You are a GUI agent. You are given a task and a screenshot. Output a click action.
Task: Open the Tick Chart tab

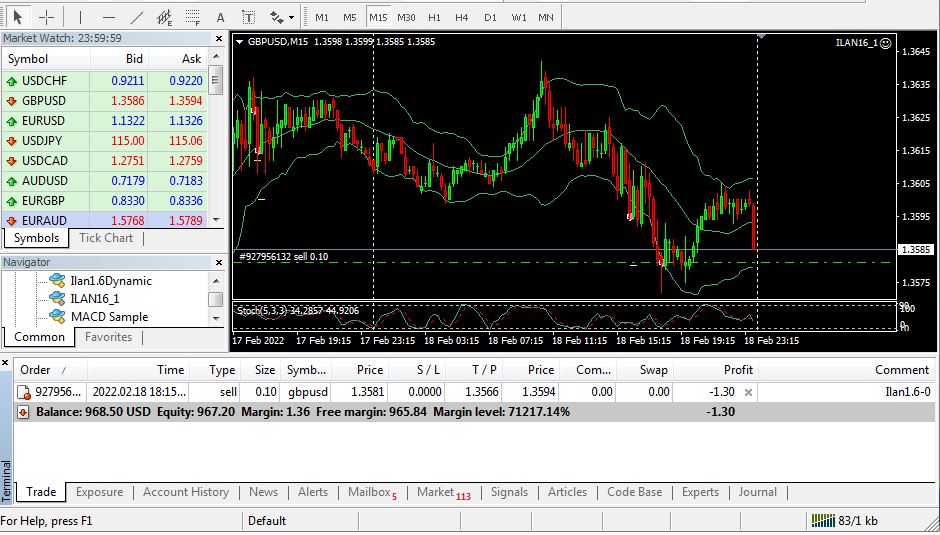point(106,238)
